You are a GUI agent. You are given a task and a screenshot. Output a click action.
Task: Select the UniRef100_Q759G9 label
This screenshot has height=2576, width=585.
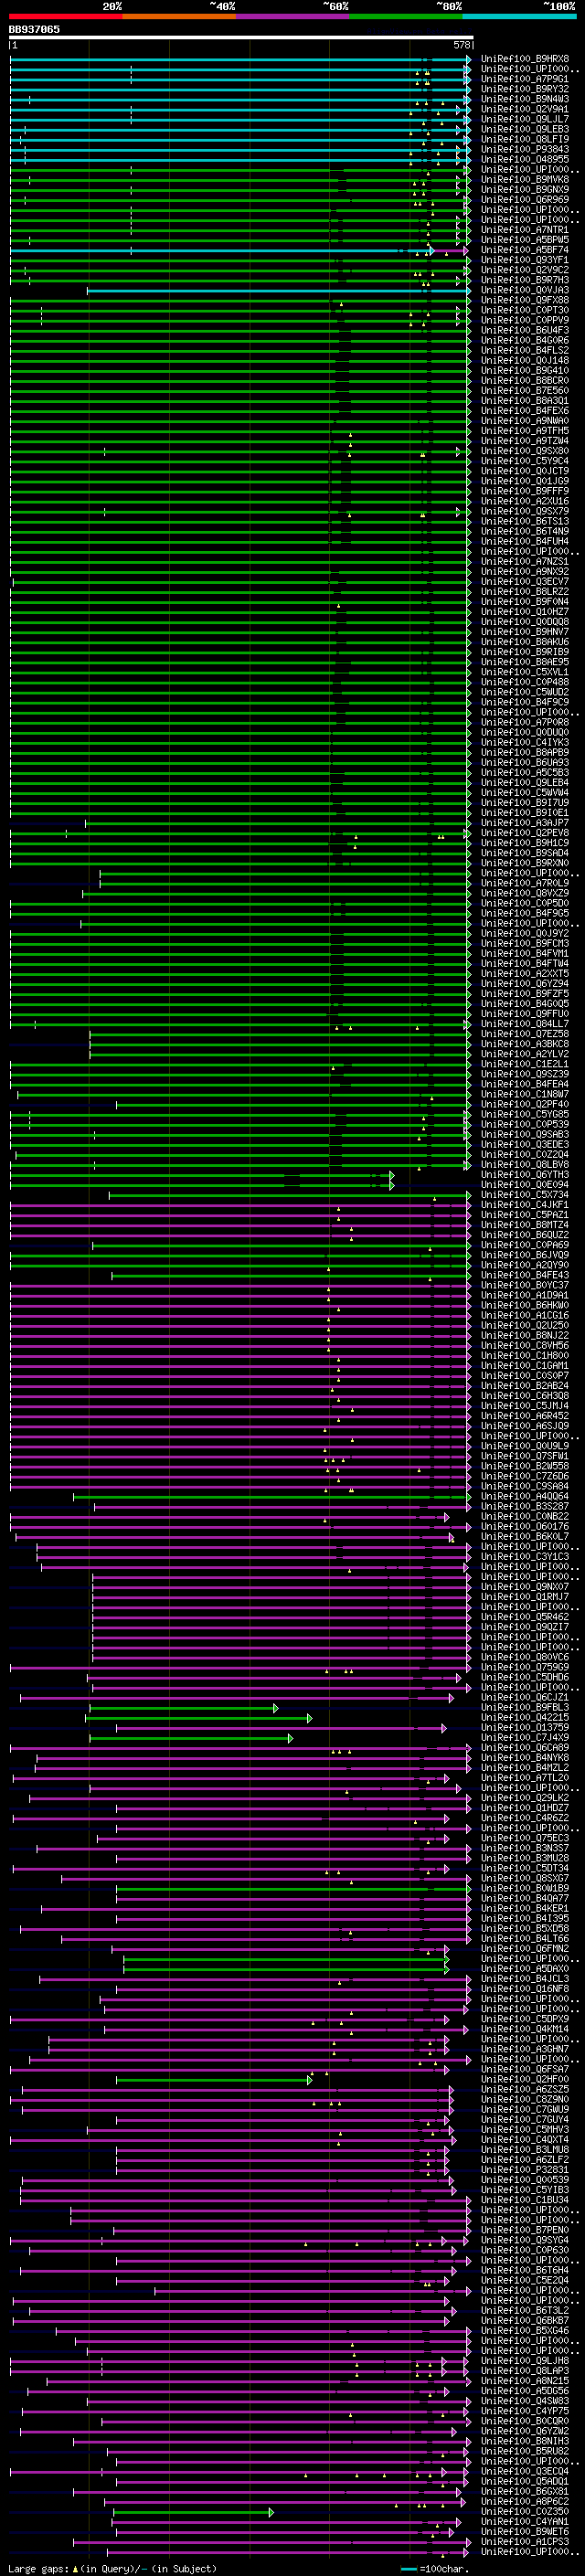(525, 1668)
